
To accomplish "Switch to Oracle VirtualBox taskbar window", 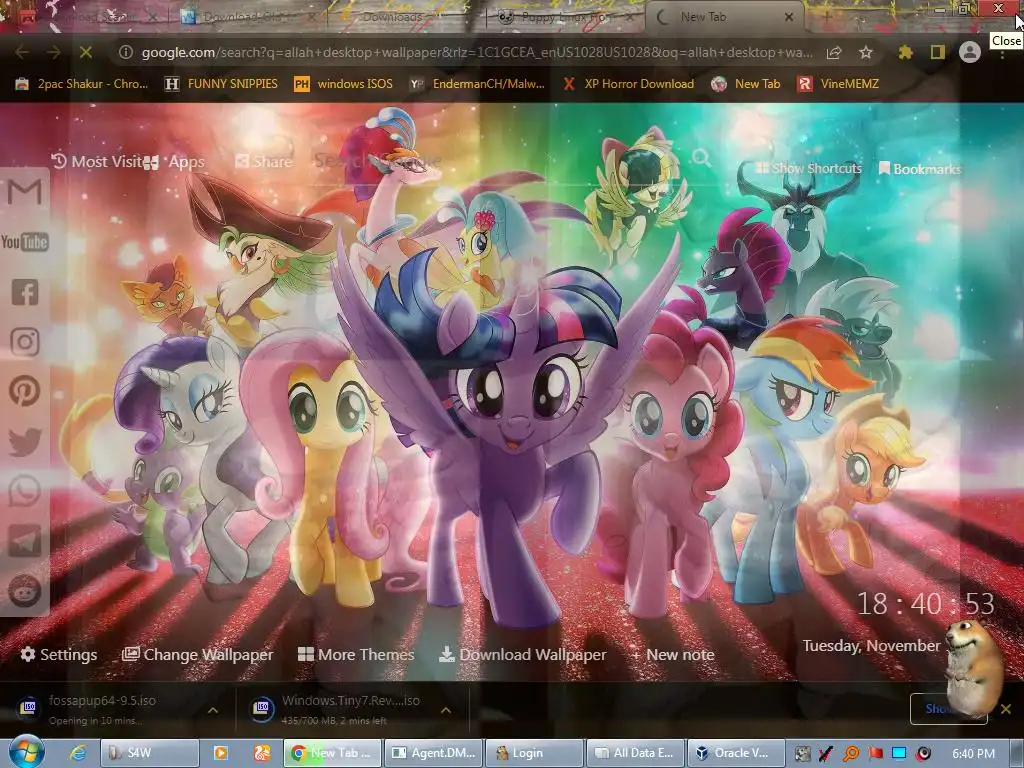I will click(736, 753).
